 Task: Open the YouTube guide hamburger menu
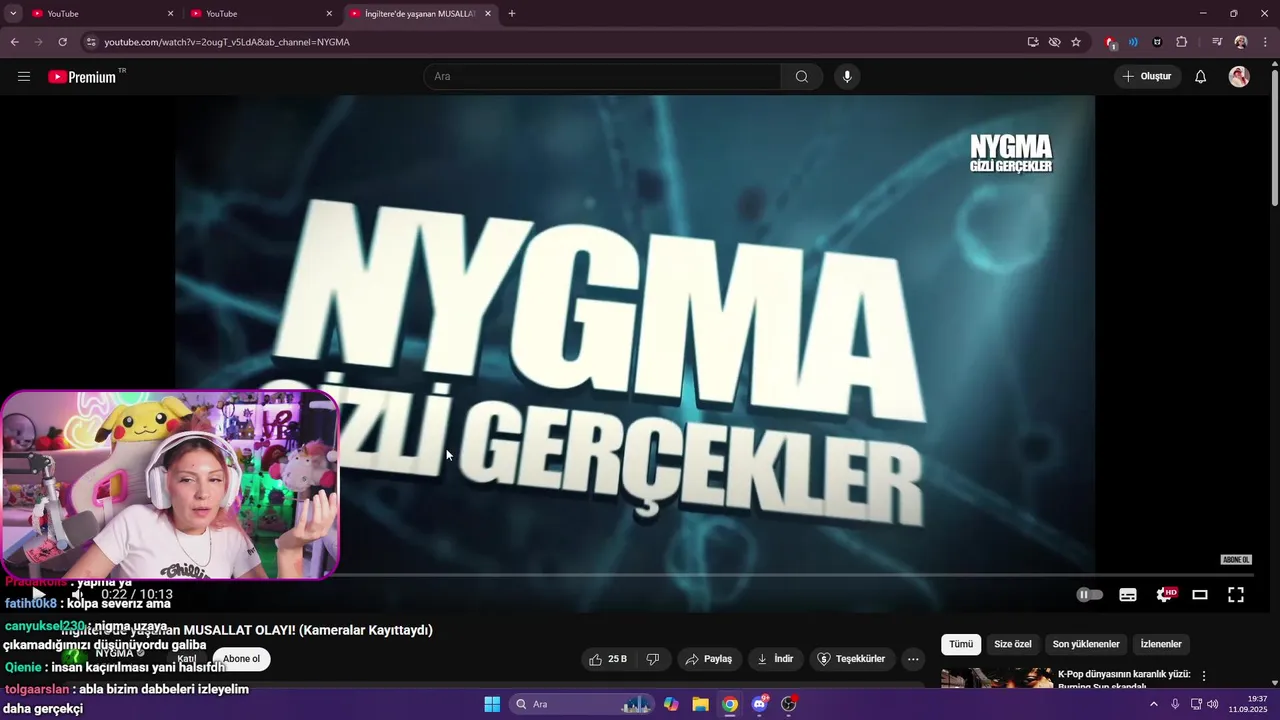[x=24, y=77]
